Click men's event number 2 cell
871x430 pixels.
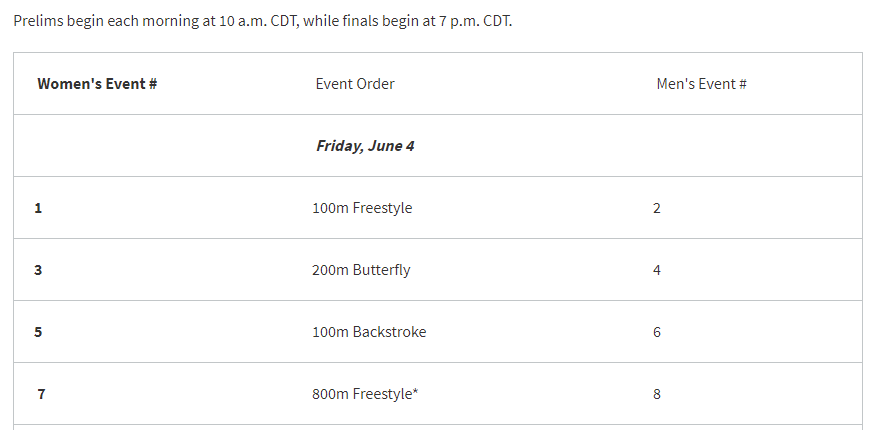point(657,208)
